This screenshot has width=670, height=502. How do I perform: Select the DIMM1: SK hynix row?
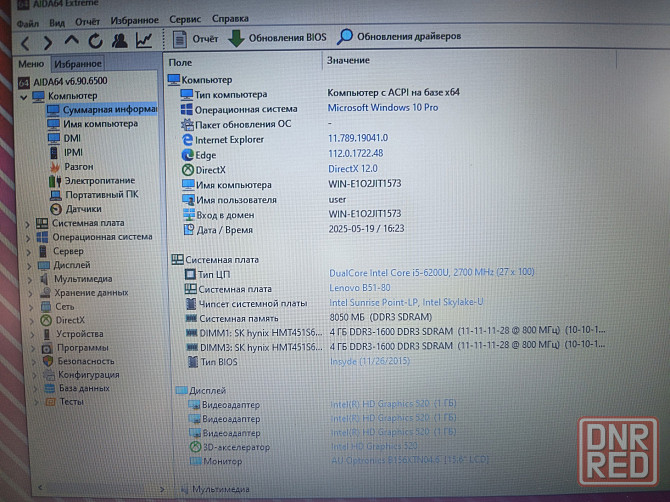click(395, 332)
